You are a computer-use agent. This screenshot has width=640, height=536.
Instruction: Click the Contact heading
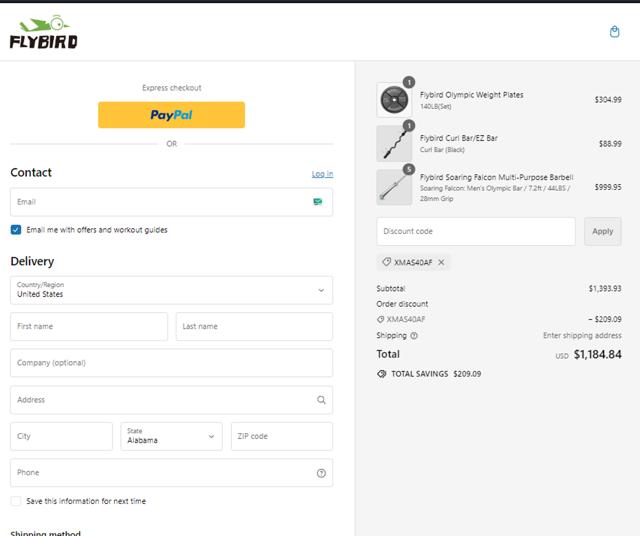point(31,173)
